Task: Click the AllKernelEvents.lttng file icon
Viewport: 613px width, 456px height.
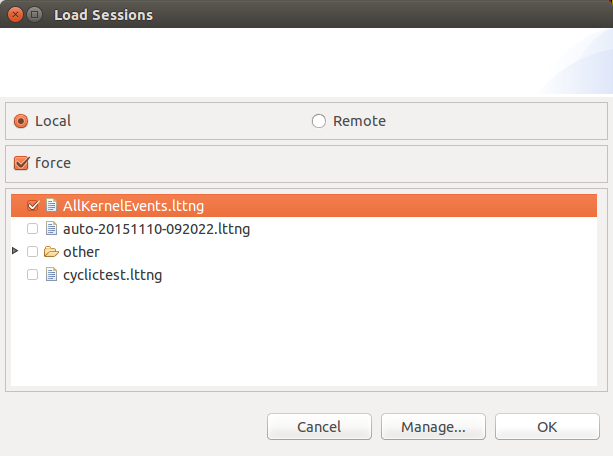Action: click(51, 206)
